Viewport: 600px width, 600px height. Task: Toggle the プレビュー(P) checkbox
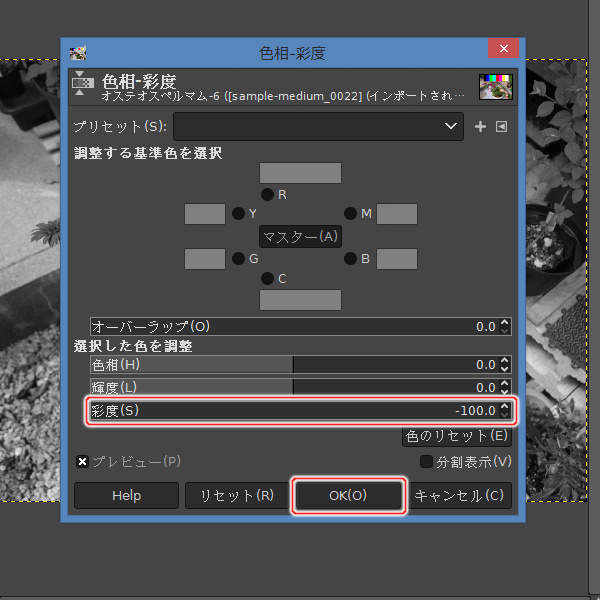click(x=82, y=462)
